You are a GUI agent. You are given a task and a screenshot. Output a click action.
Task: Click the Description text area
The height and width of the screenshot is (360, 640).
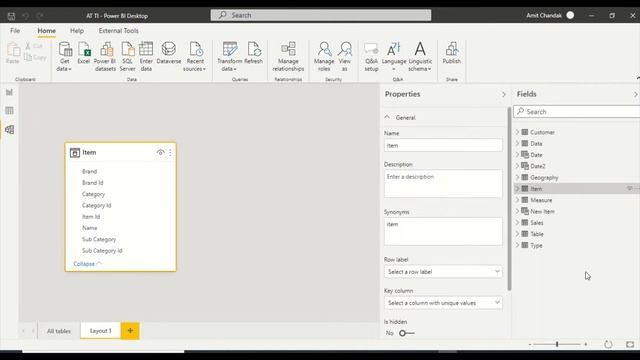[x=443, y=184]
